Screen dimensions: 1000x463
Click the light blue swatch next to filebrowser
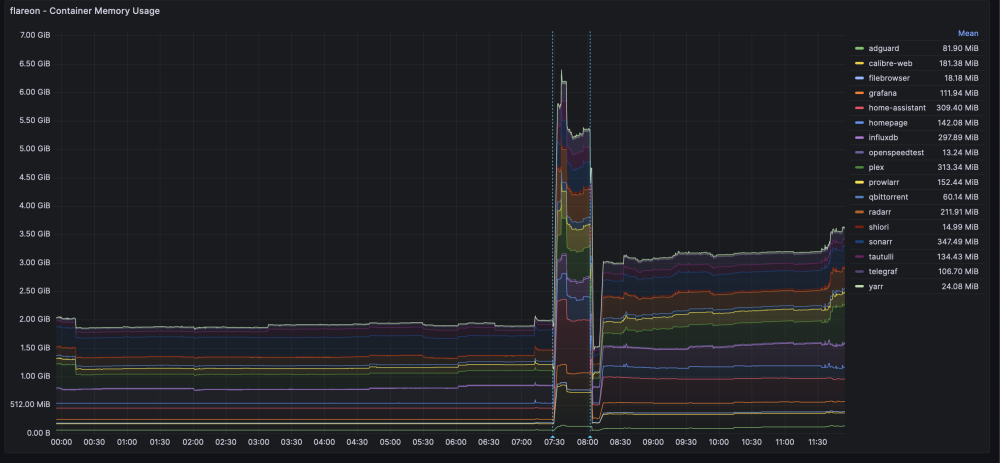coord(859,78)
